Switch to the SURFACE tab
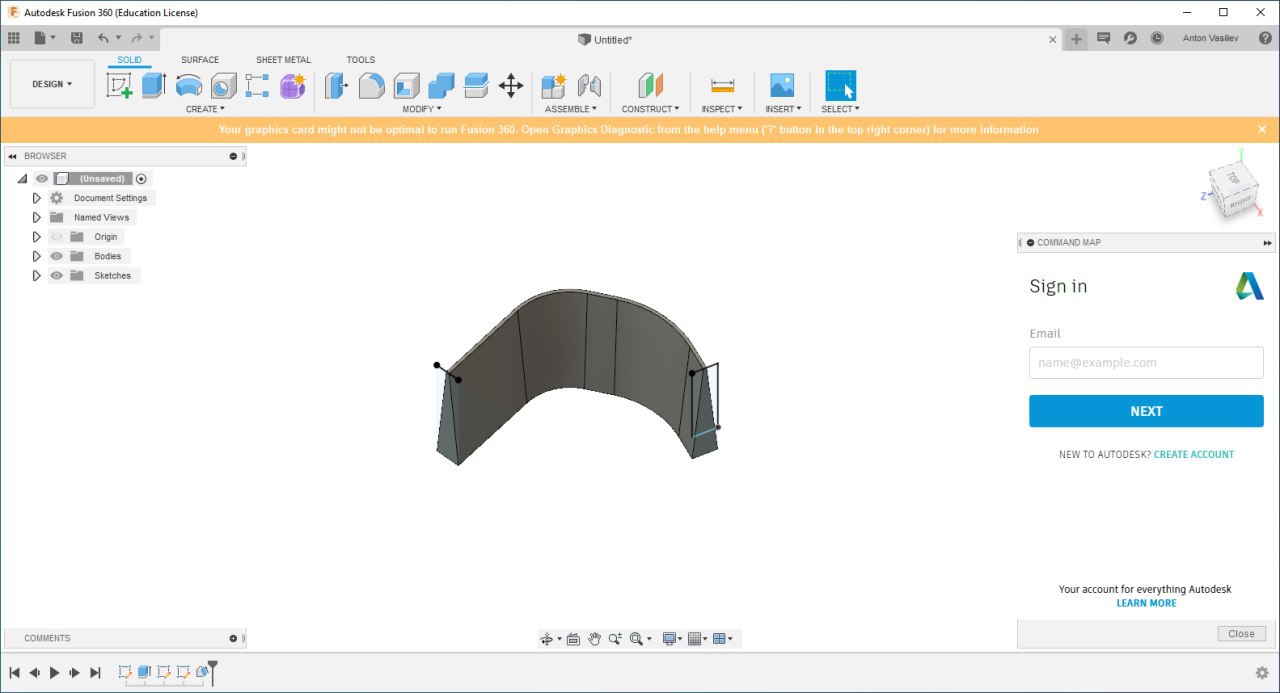Screen dimensions: 1280x693 coord(200,60)
